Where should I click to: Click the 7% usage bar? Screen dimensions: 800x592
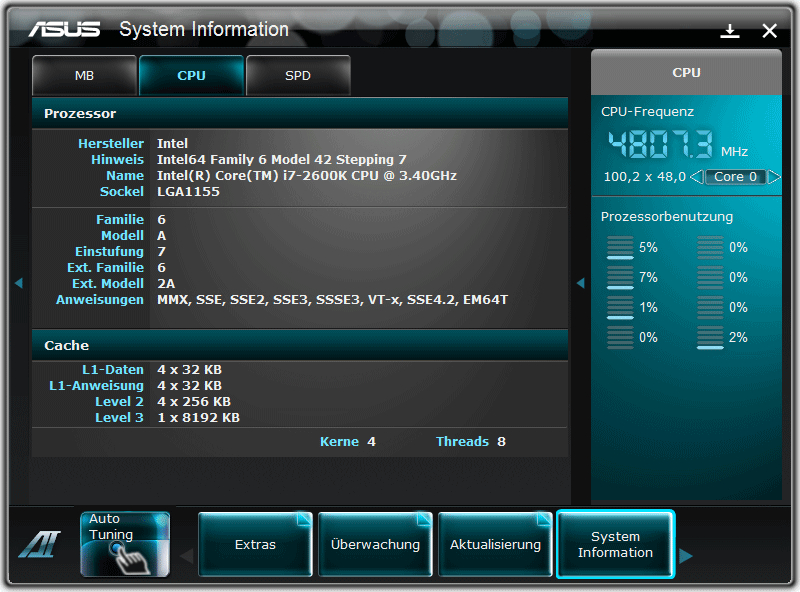pyautogui.click(x=620, y=278)
